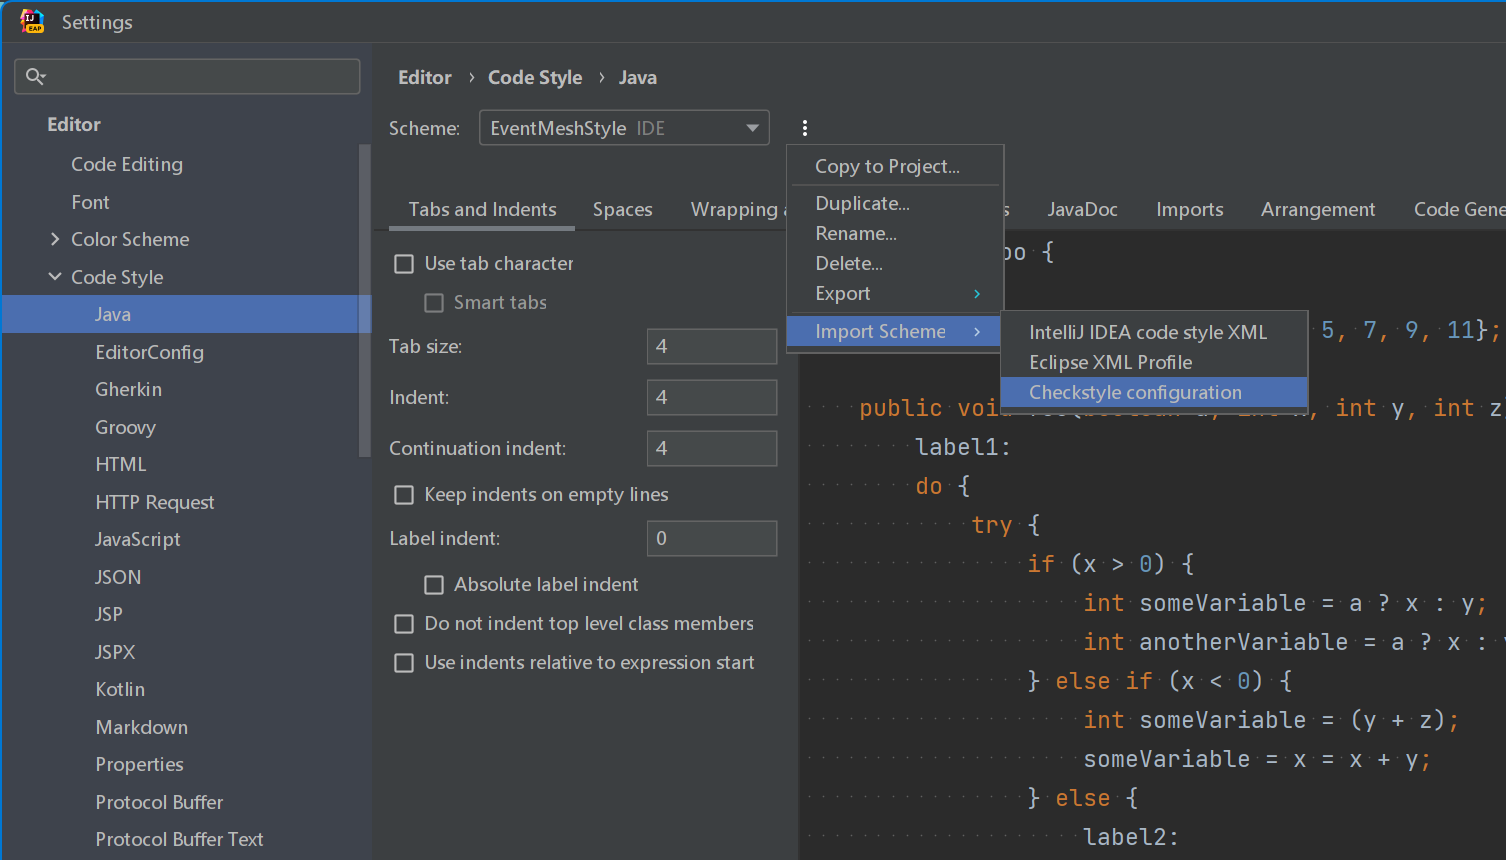This screenshot has height=860, width=1506.
Task: Click the search magnifier icon in settings
Action: click(x=36, y=76)
